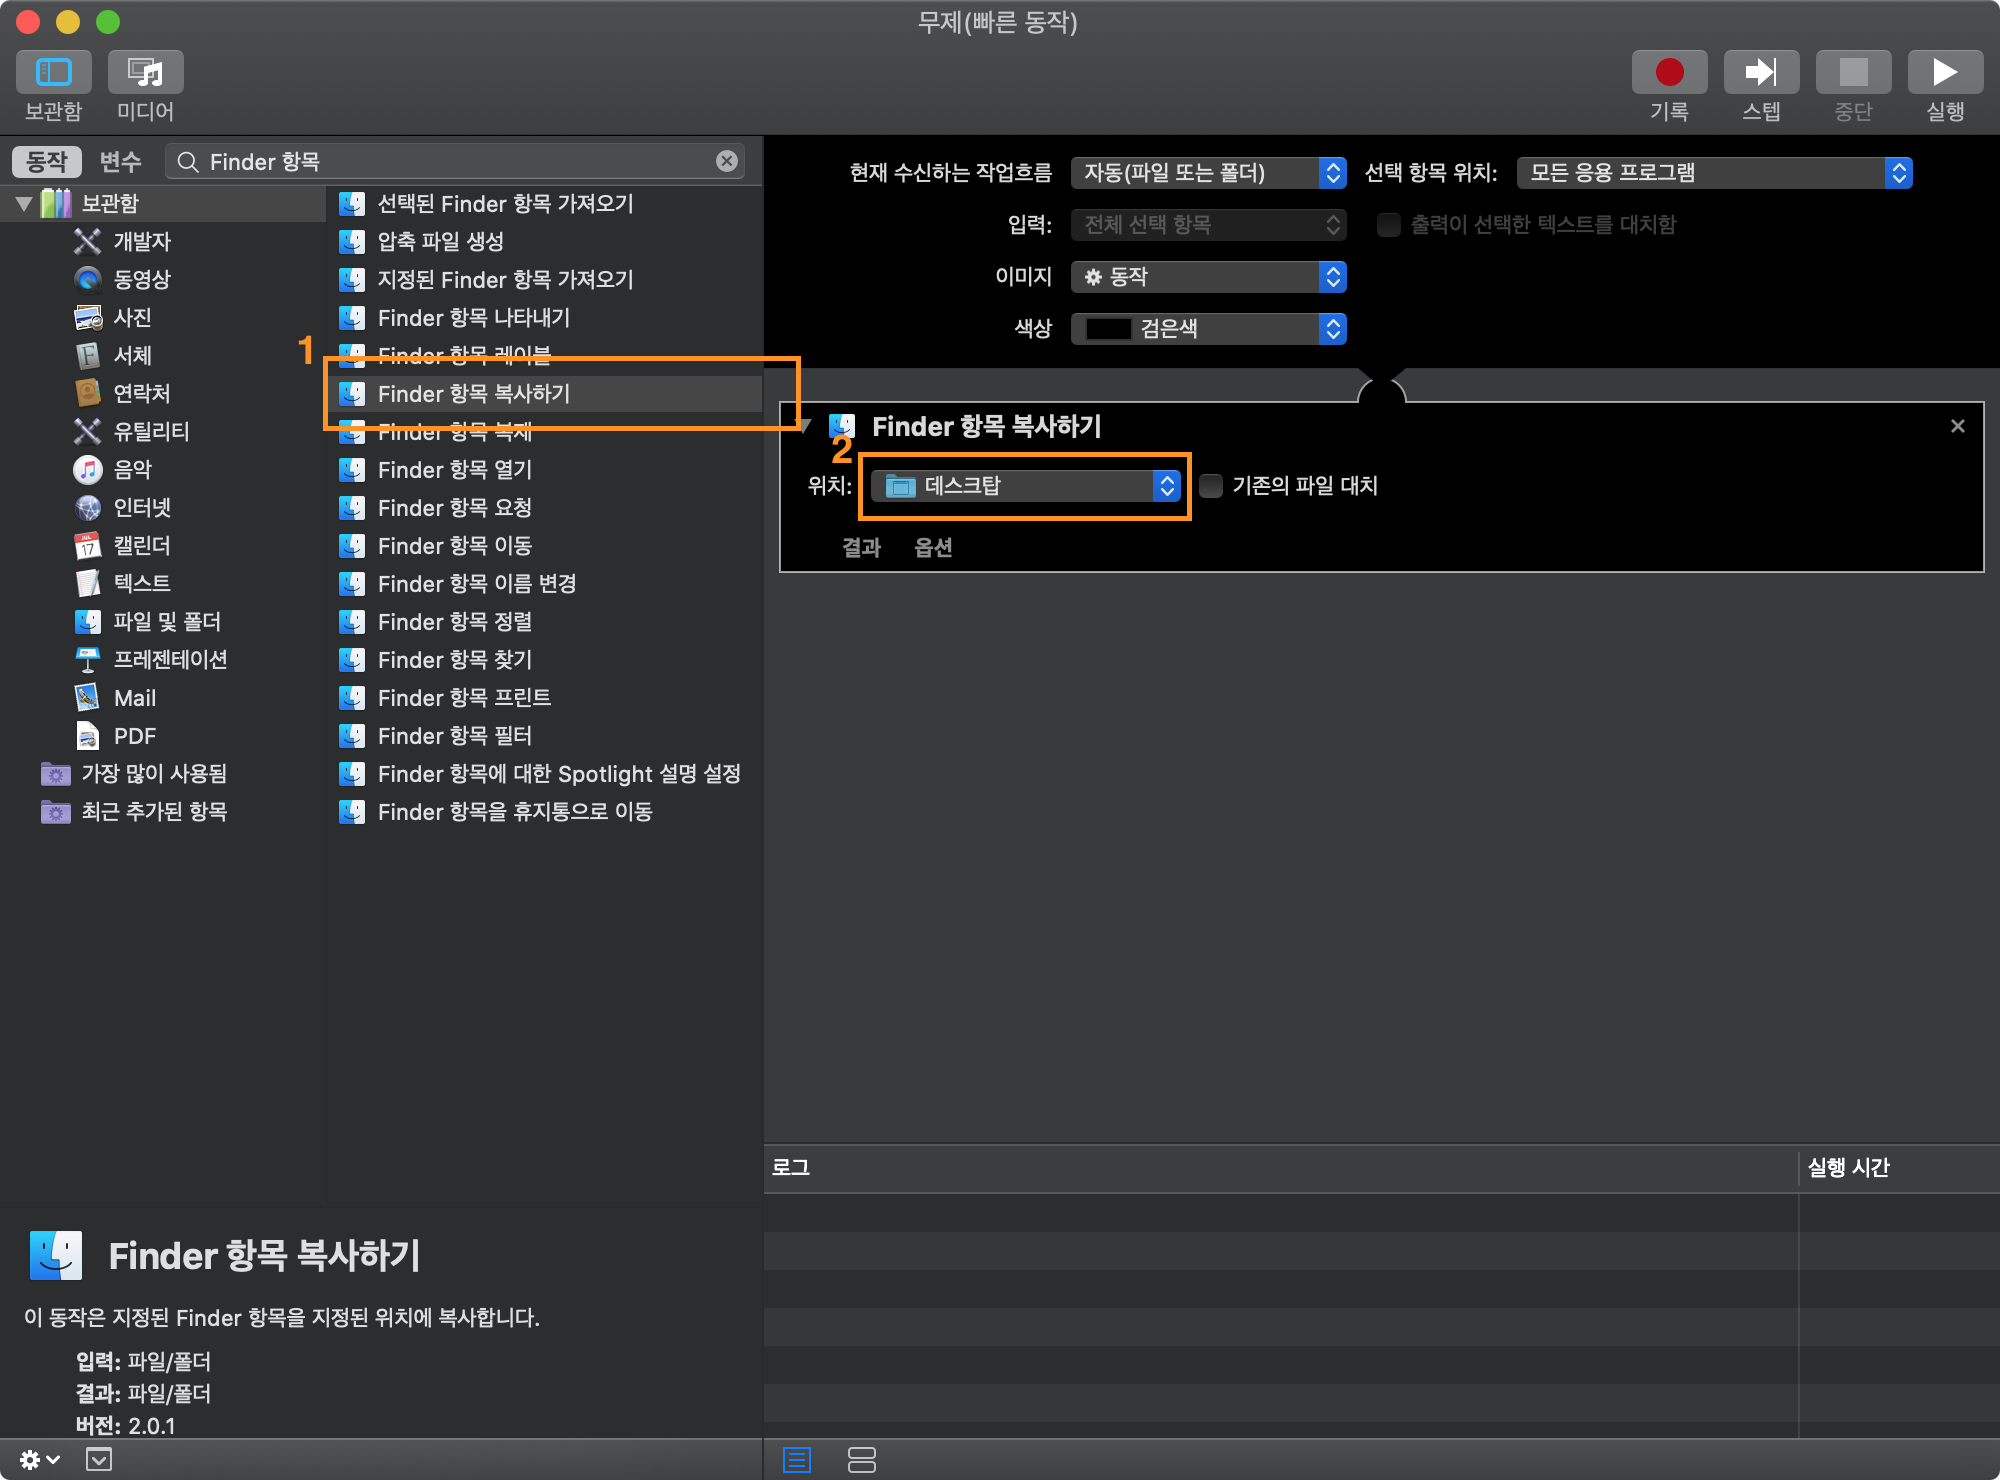Open the 위치 데스크탑 location dropdown
The height and width of the screenshot is (1480, 2000).
[x=1026, y=486]
